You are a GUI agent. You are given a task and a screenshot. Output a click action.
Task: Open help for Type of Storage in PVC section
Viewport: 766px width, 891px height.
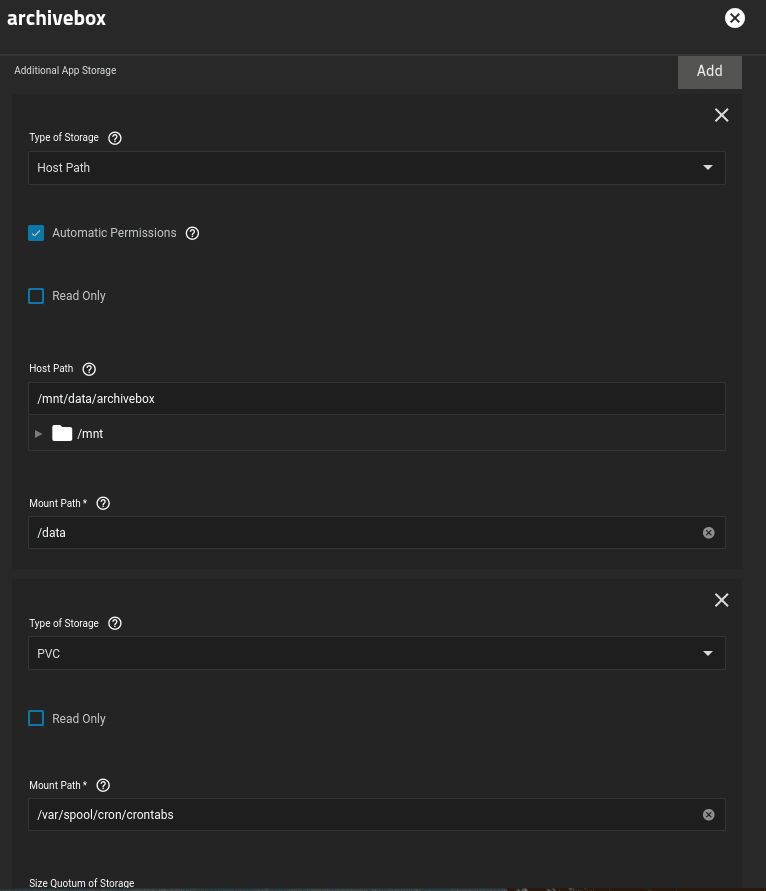(115, 623)
